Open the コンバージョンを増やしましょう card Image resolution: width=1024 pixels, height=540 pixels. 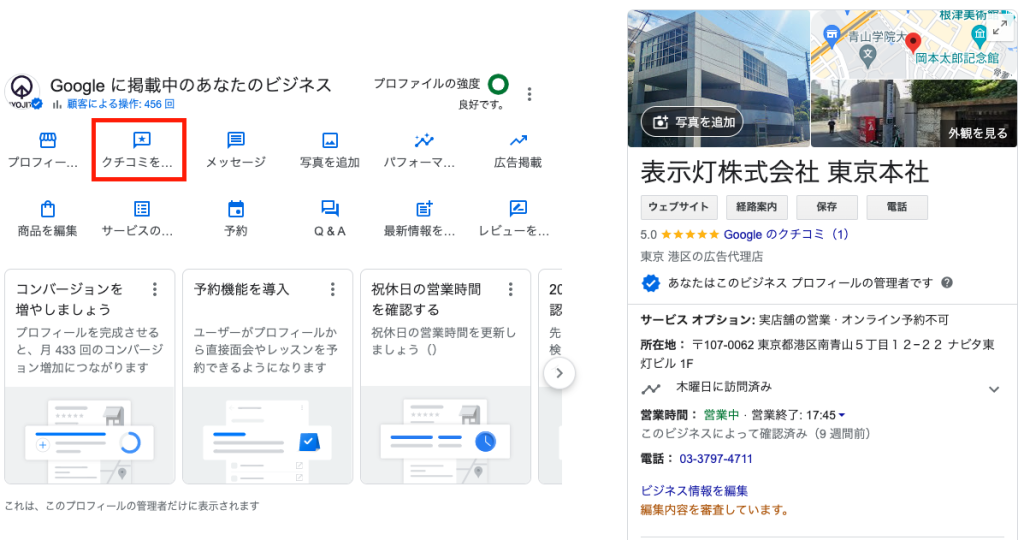(90, 377)
